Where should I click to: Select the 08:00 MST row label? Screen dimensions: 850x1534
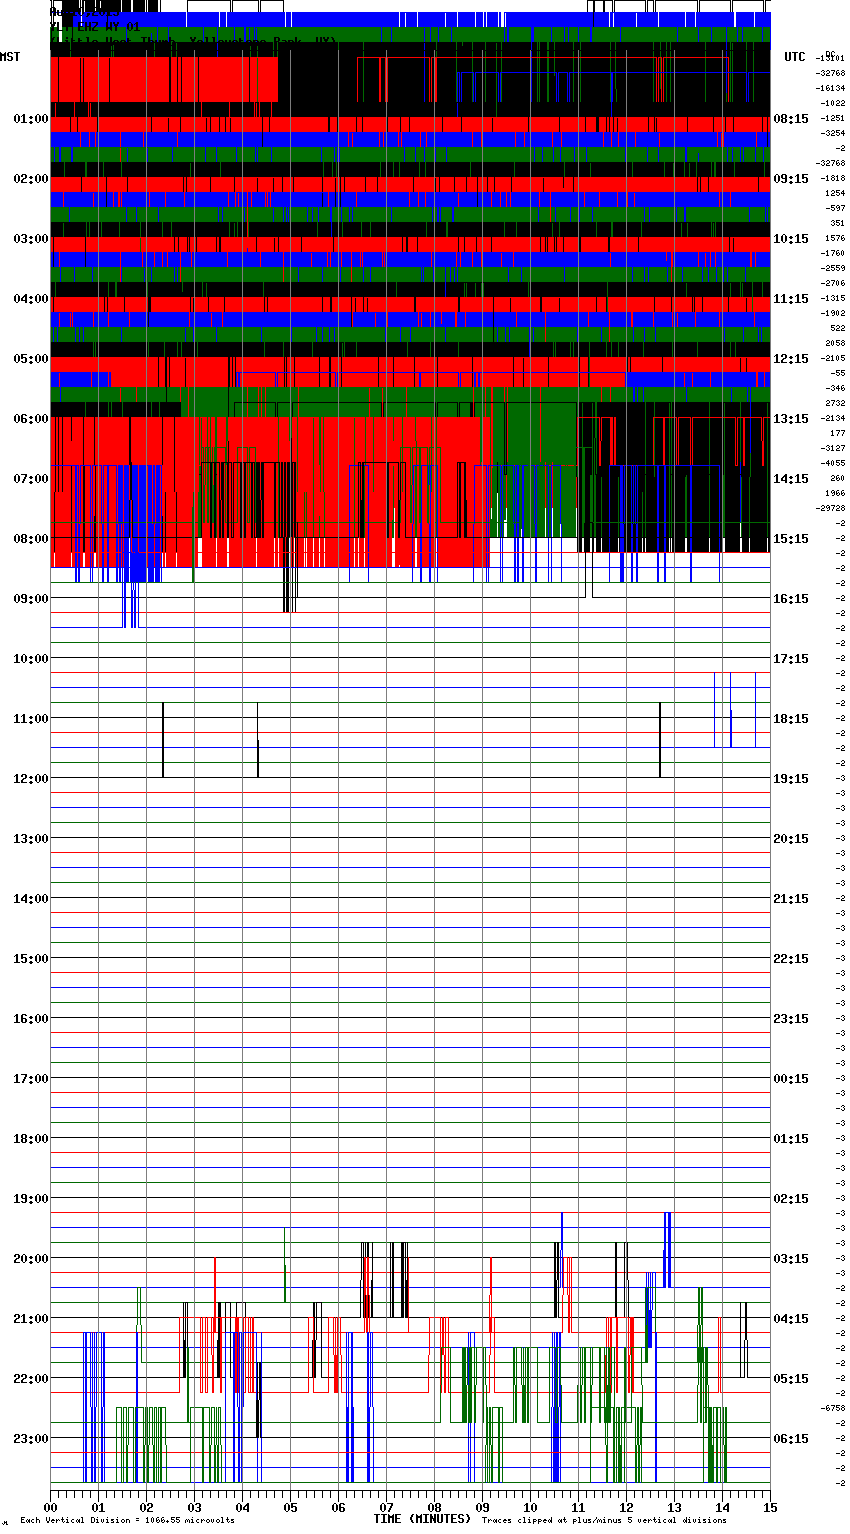point(31,539)
